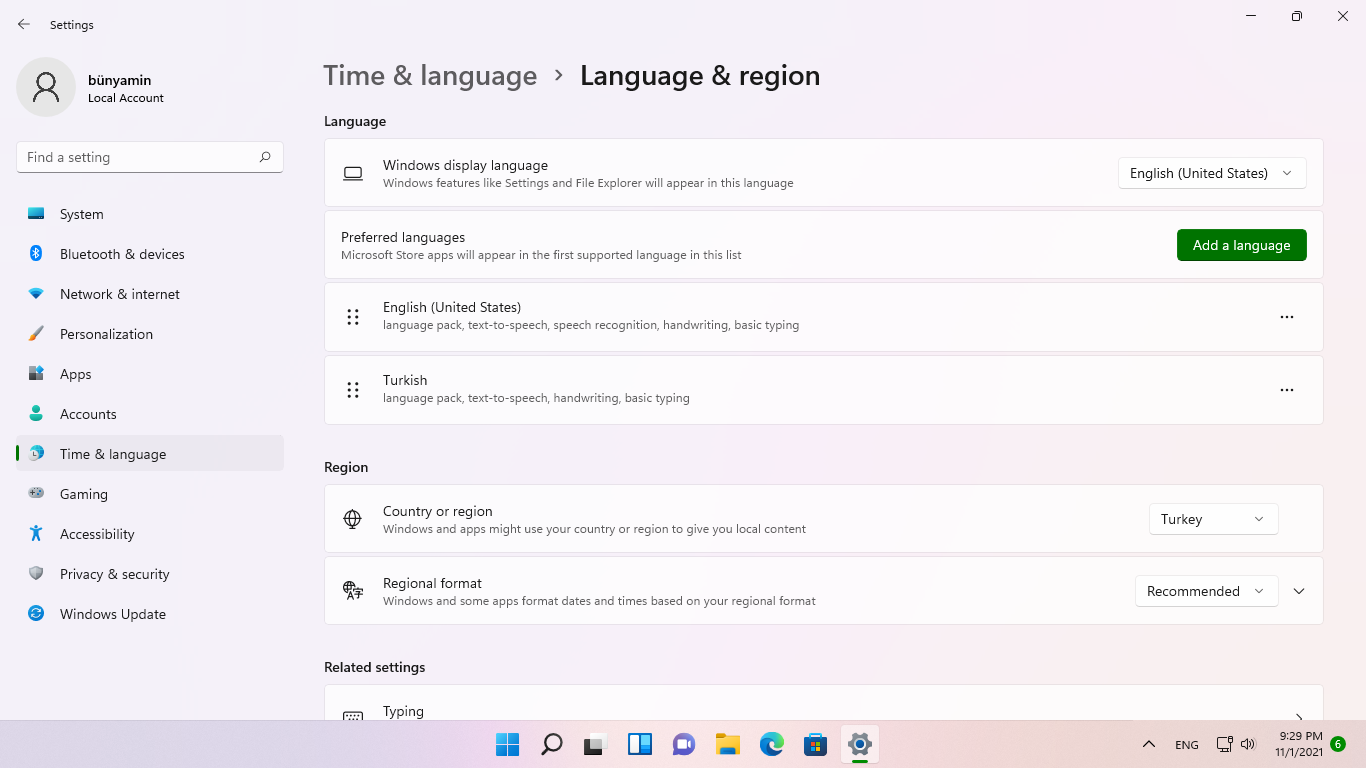This screenshot has height=768, width=1366.
Task: Open Gaming settings
Action: pos(150,494)
